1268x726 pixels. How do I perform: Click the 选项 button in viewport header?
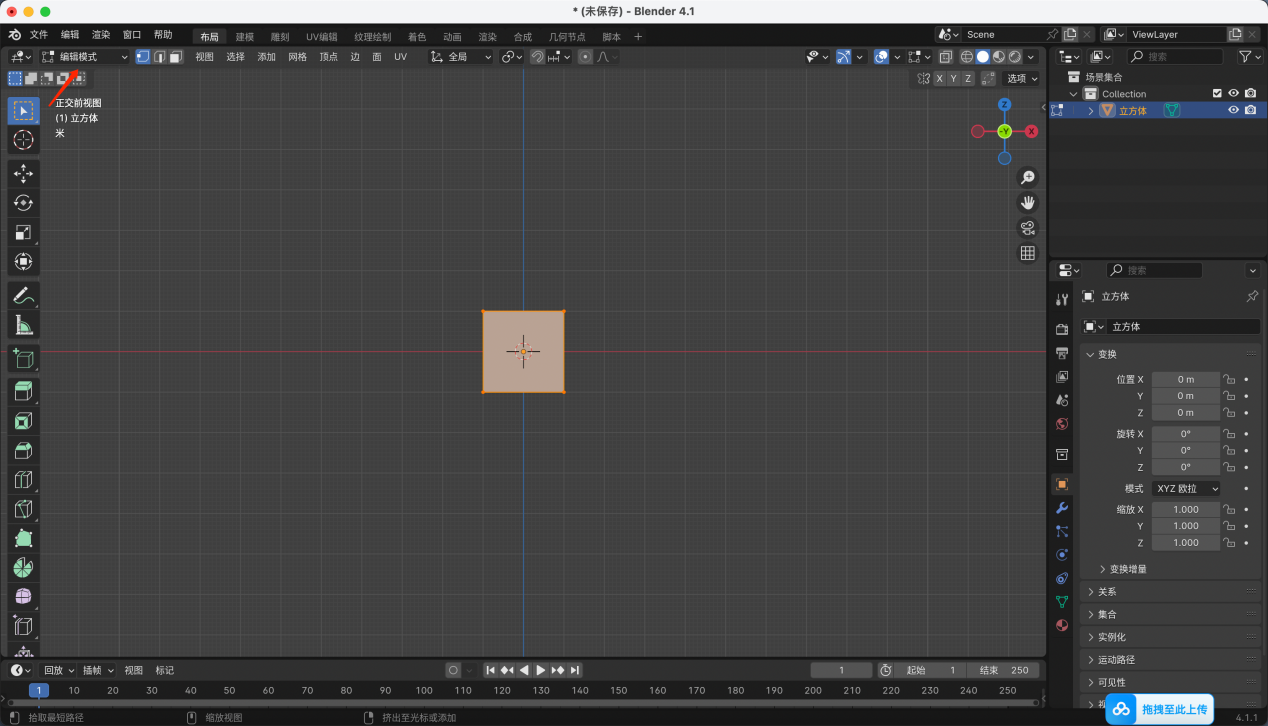point(1021,78)
